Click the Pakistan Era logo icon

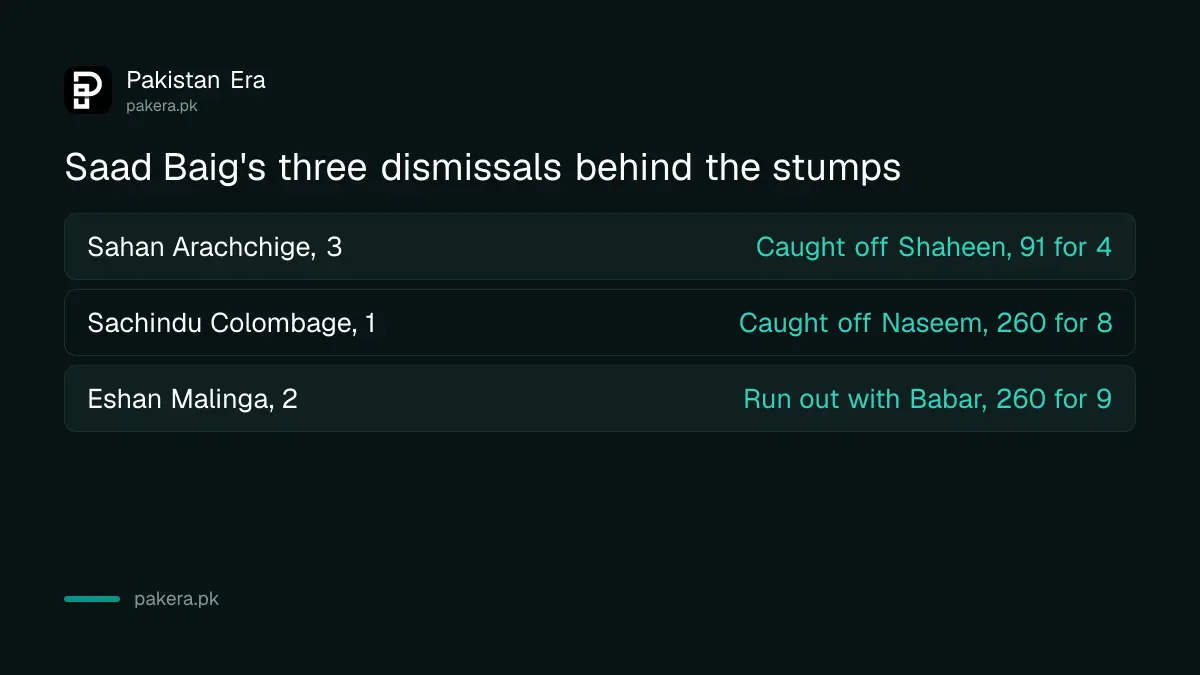(88, 90)
